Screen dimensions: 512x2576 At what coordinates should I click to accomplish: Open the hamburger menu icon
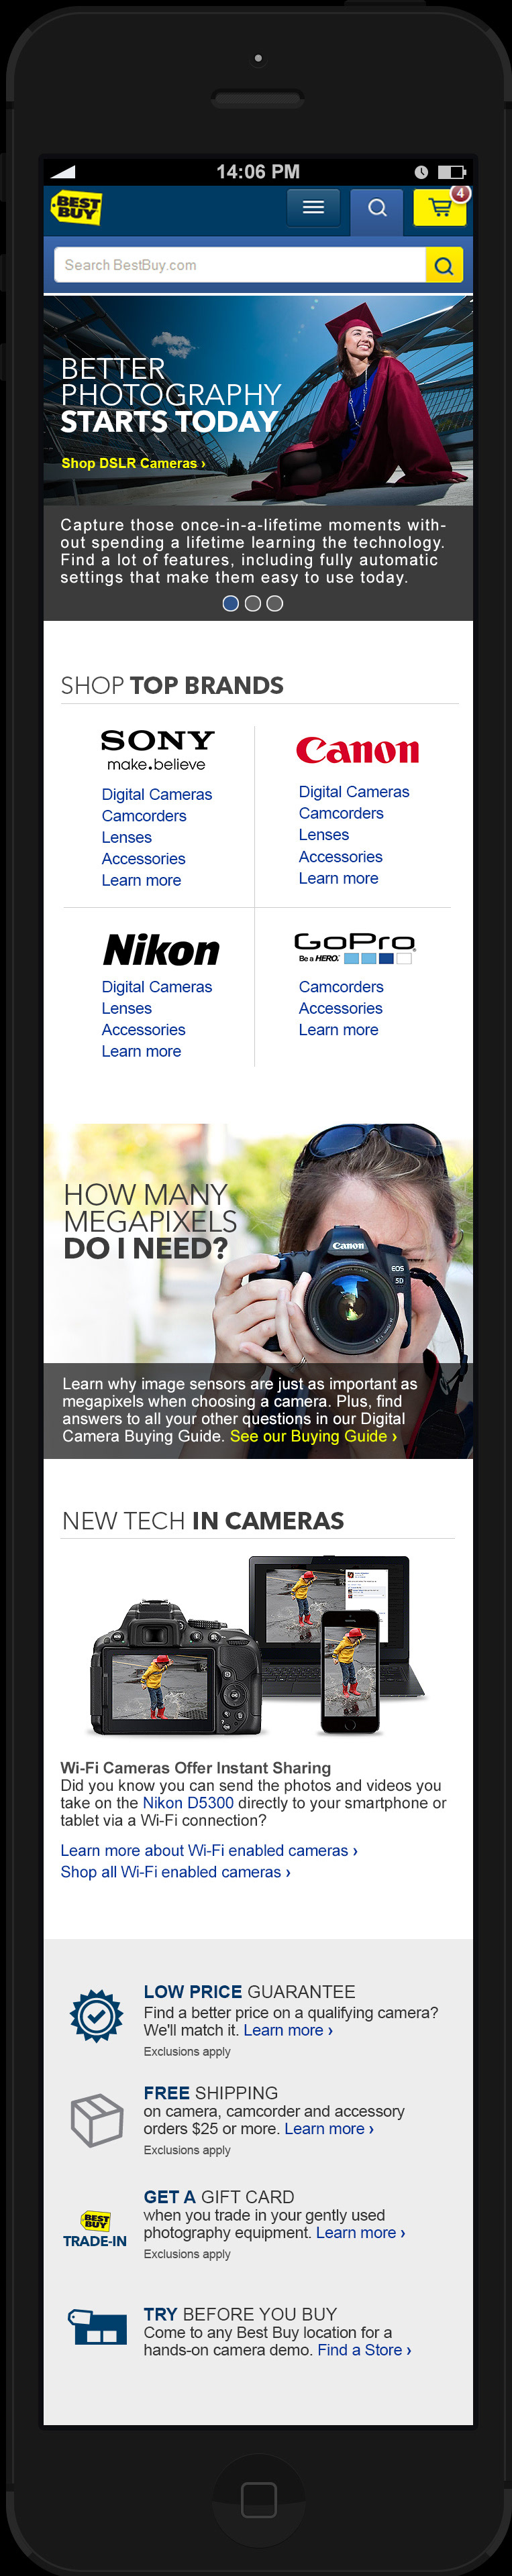pyautogui.click(x=313, y=207)
